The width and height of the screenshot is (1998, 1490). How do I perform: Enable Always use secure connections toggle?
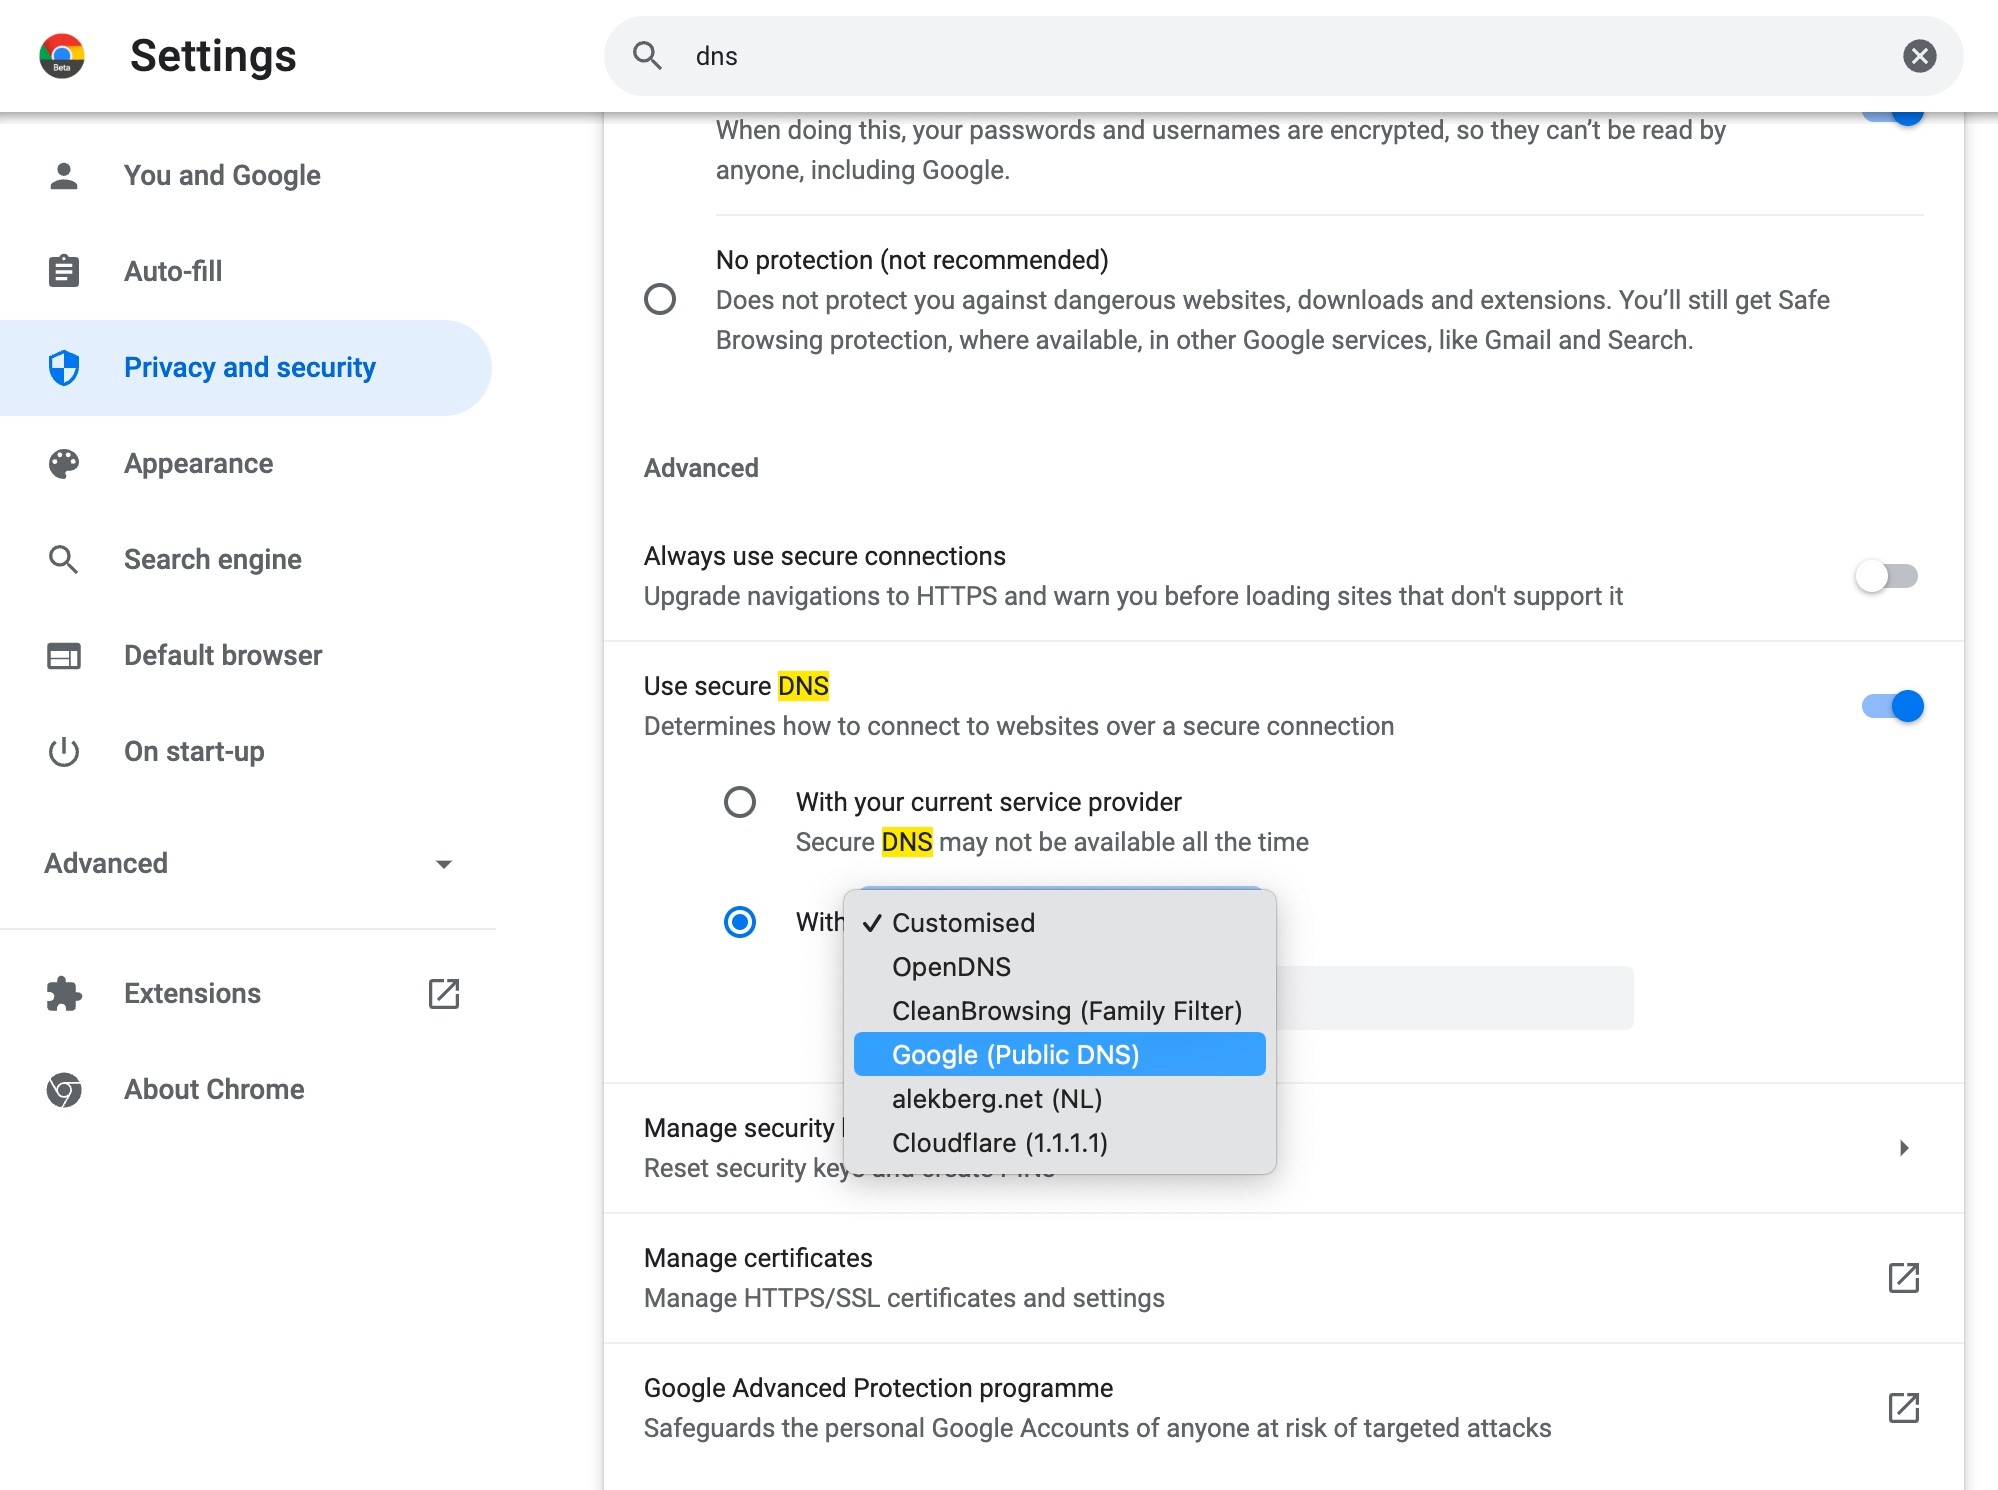(1887, 576)
